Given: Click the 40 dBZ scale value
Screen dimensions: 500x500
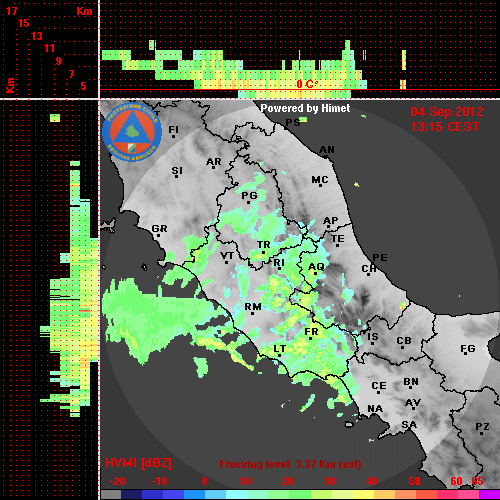Looking at the screenshot, I should 371,481.
